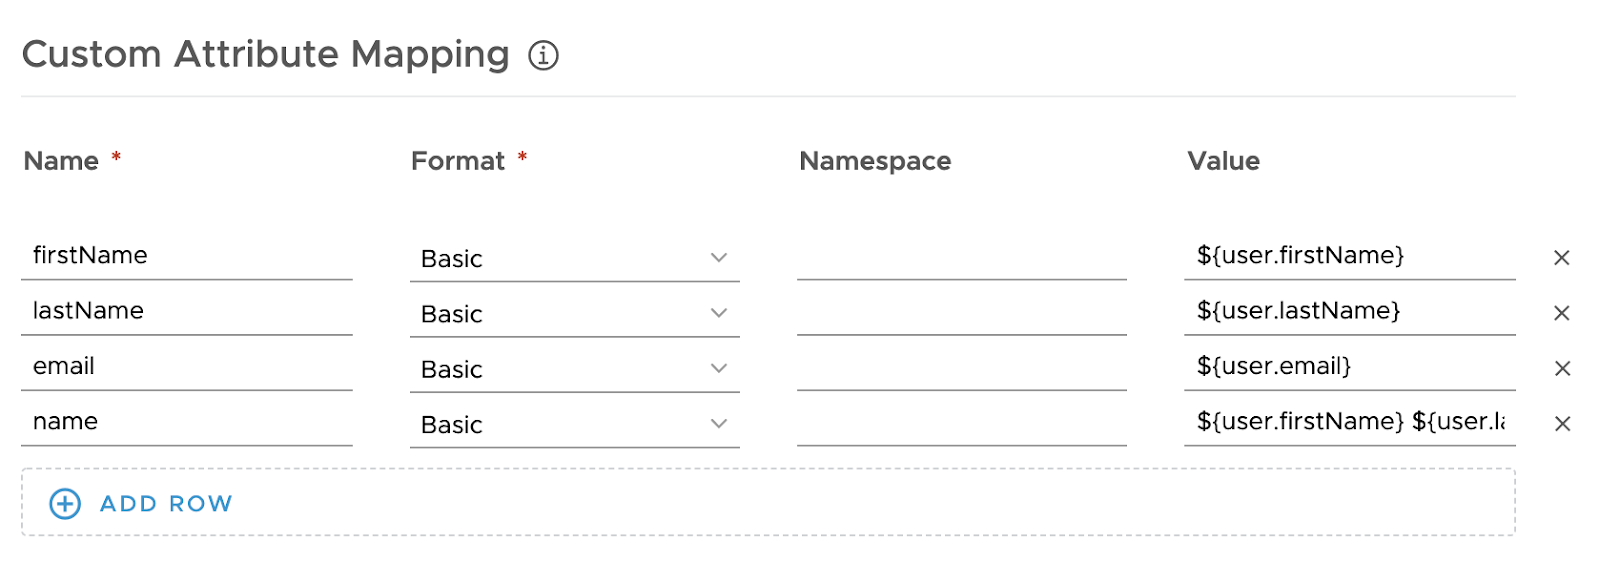Expand Format dropdown for the name row

pos(718,424)
